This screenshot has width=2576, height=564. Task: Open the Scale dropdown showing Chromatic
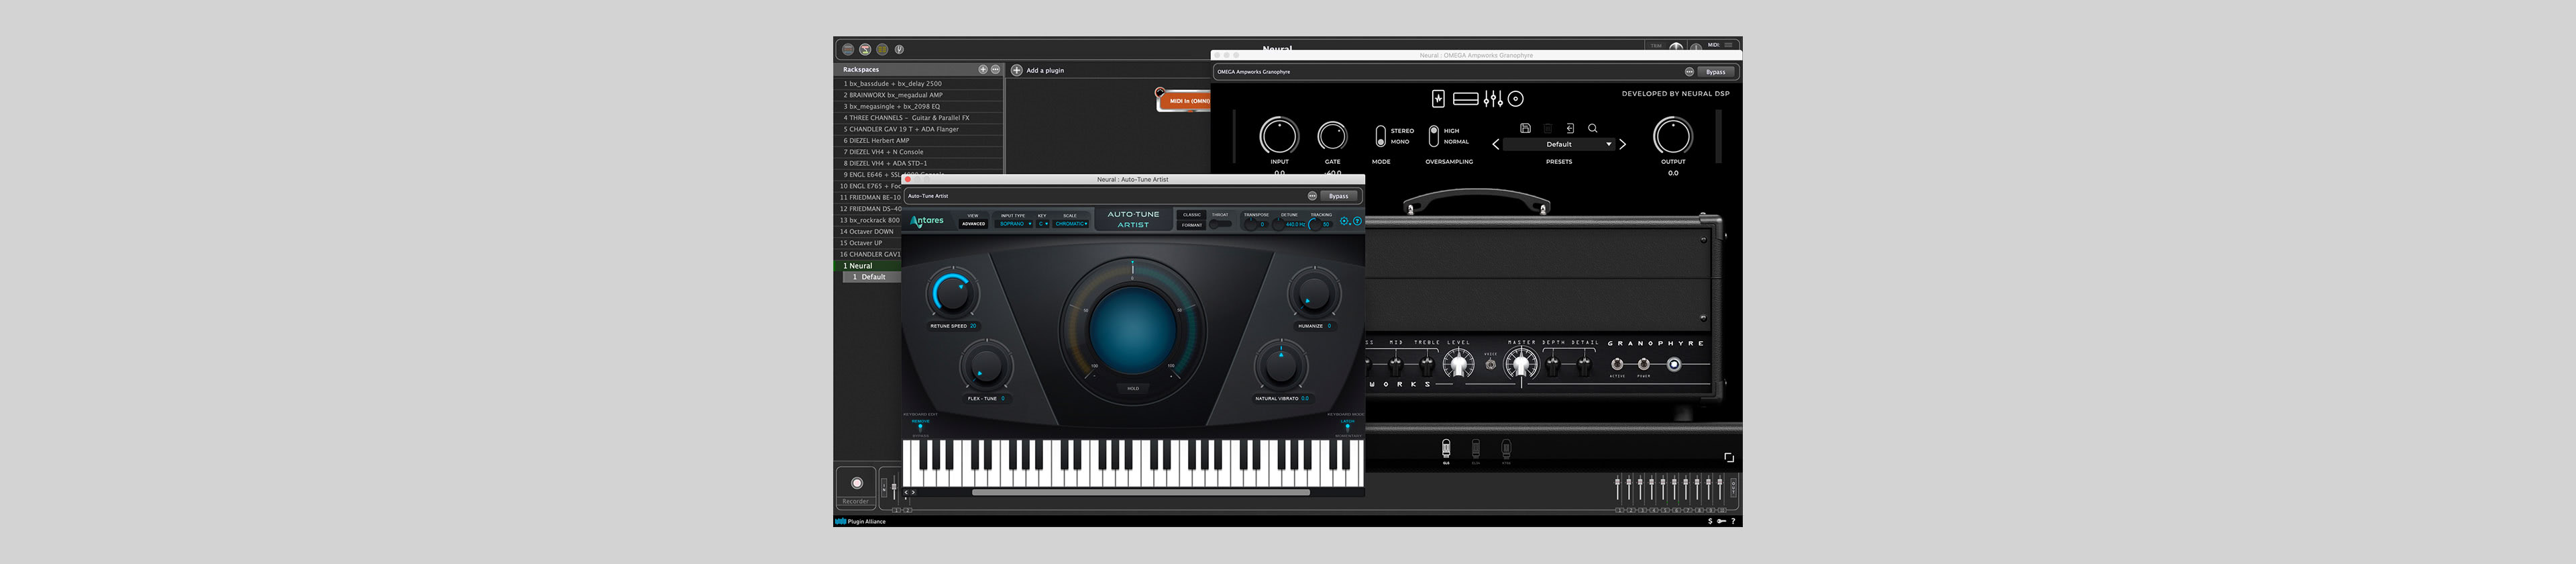(1071, 224)
